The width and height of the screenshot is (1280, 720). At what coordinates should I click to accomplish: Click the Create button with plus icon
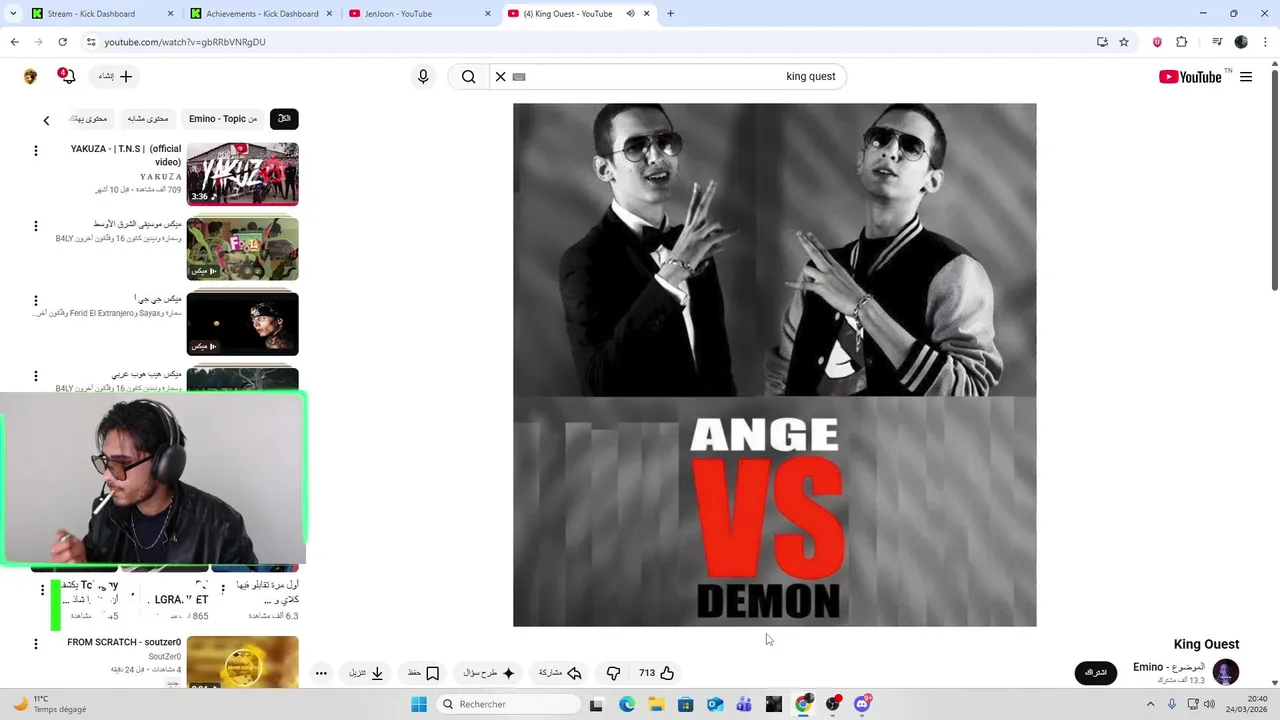[115, 77]
